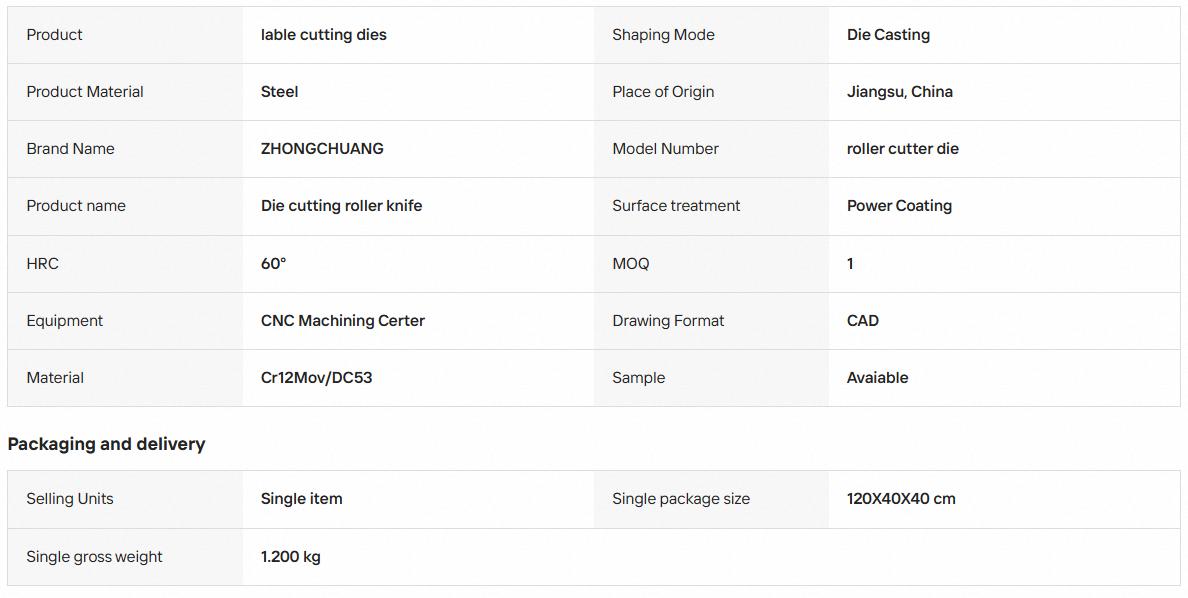Select the CNC Machining Certer value
This screenshot has height=598, width=1188.
[x=342, y=321]
